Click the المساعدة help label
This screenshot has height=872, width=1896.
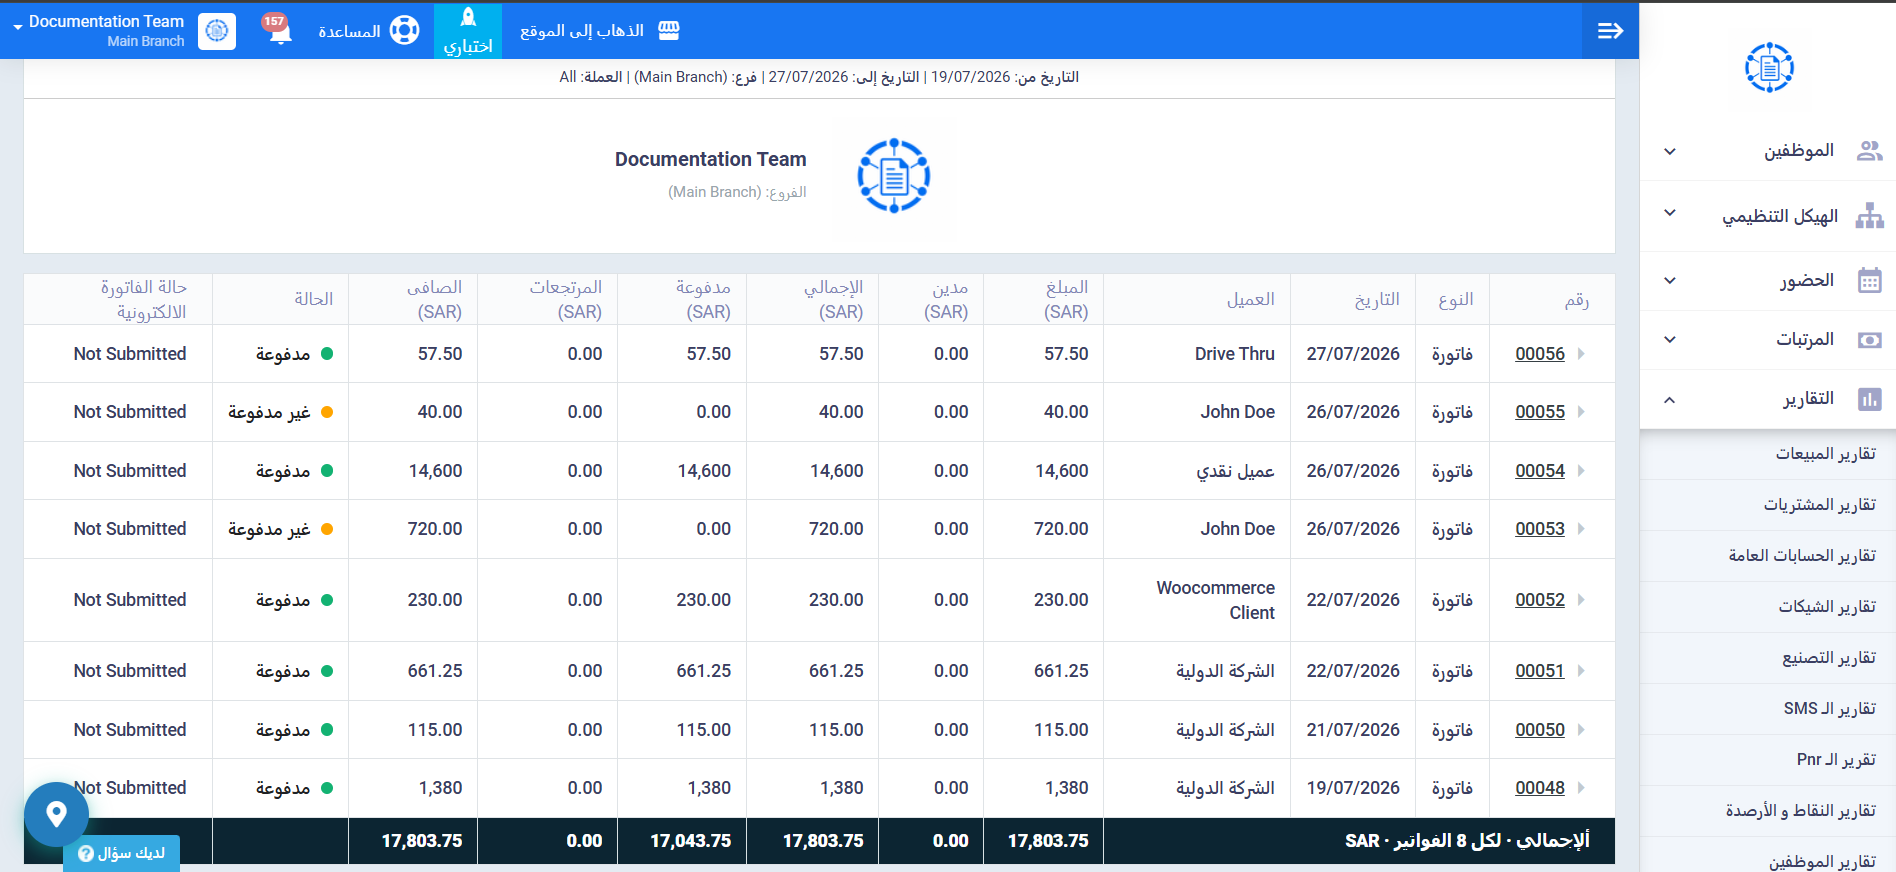click(349, 31)
